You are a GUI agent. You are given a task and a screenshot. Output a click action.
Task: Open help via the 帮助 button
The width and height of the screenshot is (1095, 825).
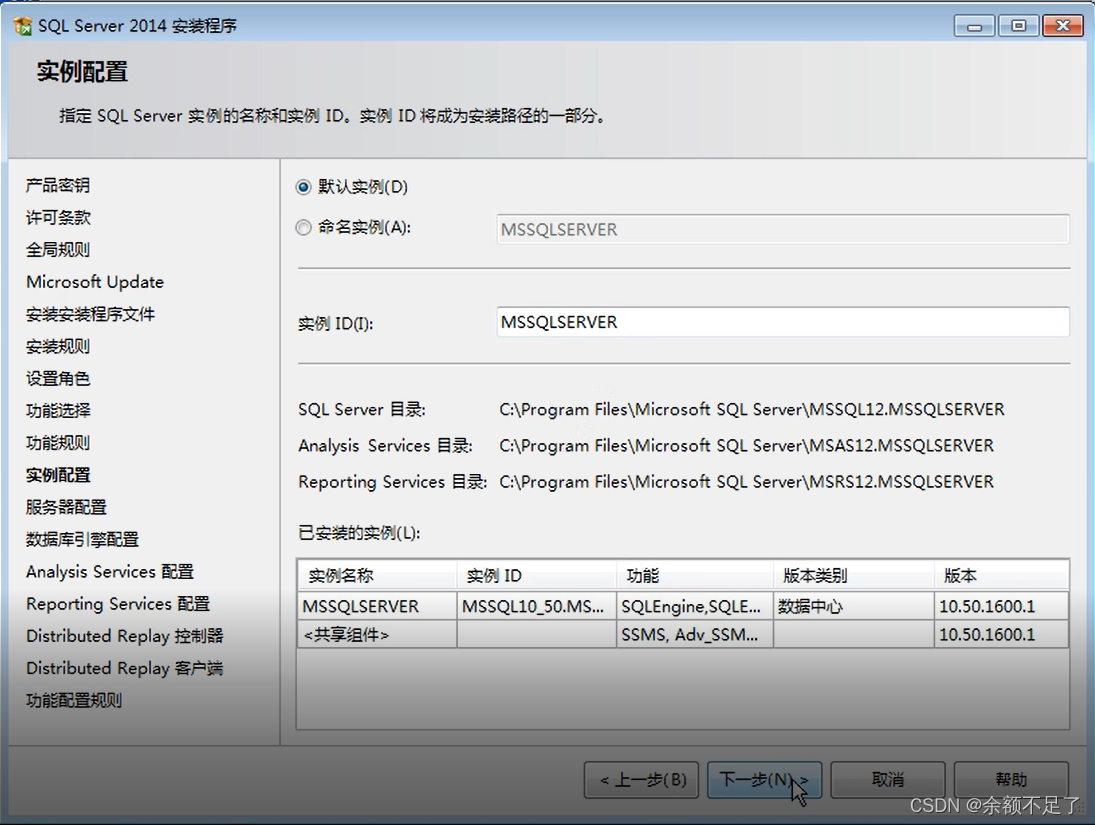point(1012,779)
